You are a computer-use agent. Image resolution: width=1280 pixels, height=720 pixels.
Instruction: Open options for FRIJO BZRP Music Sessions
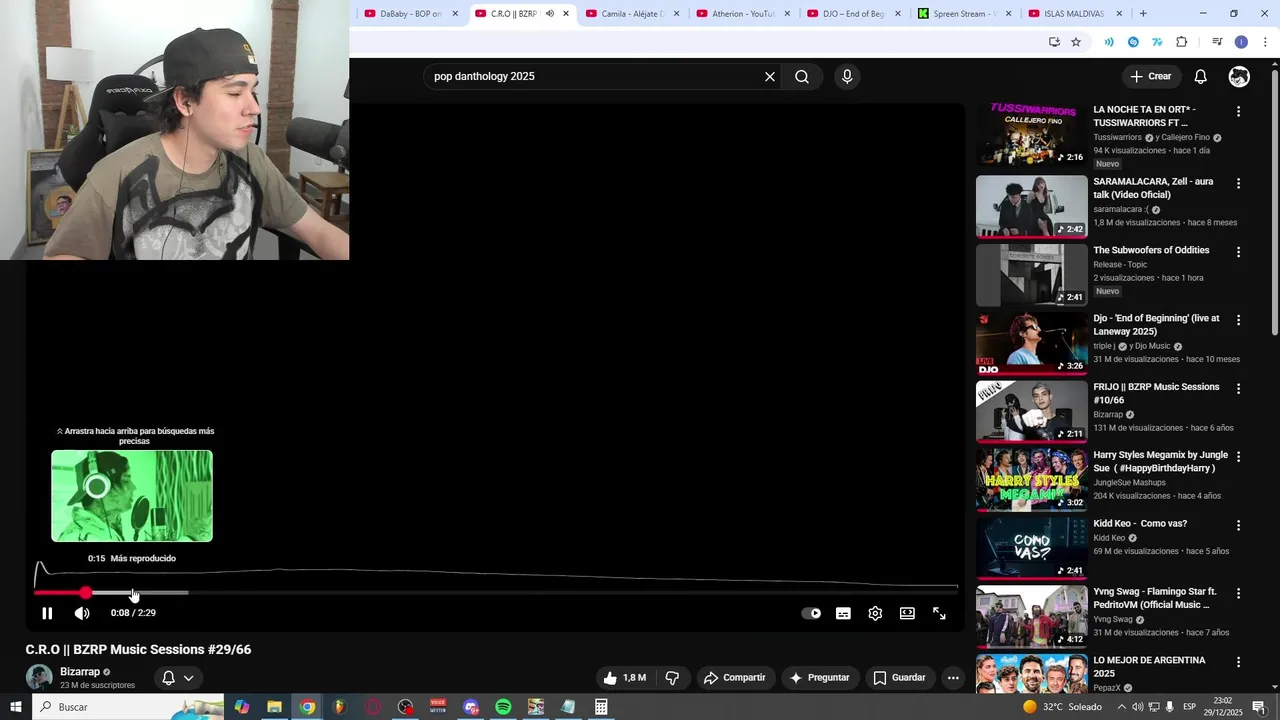(1238, 389)
